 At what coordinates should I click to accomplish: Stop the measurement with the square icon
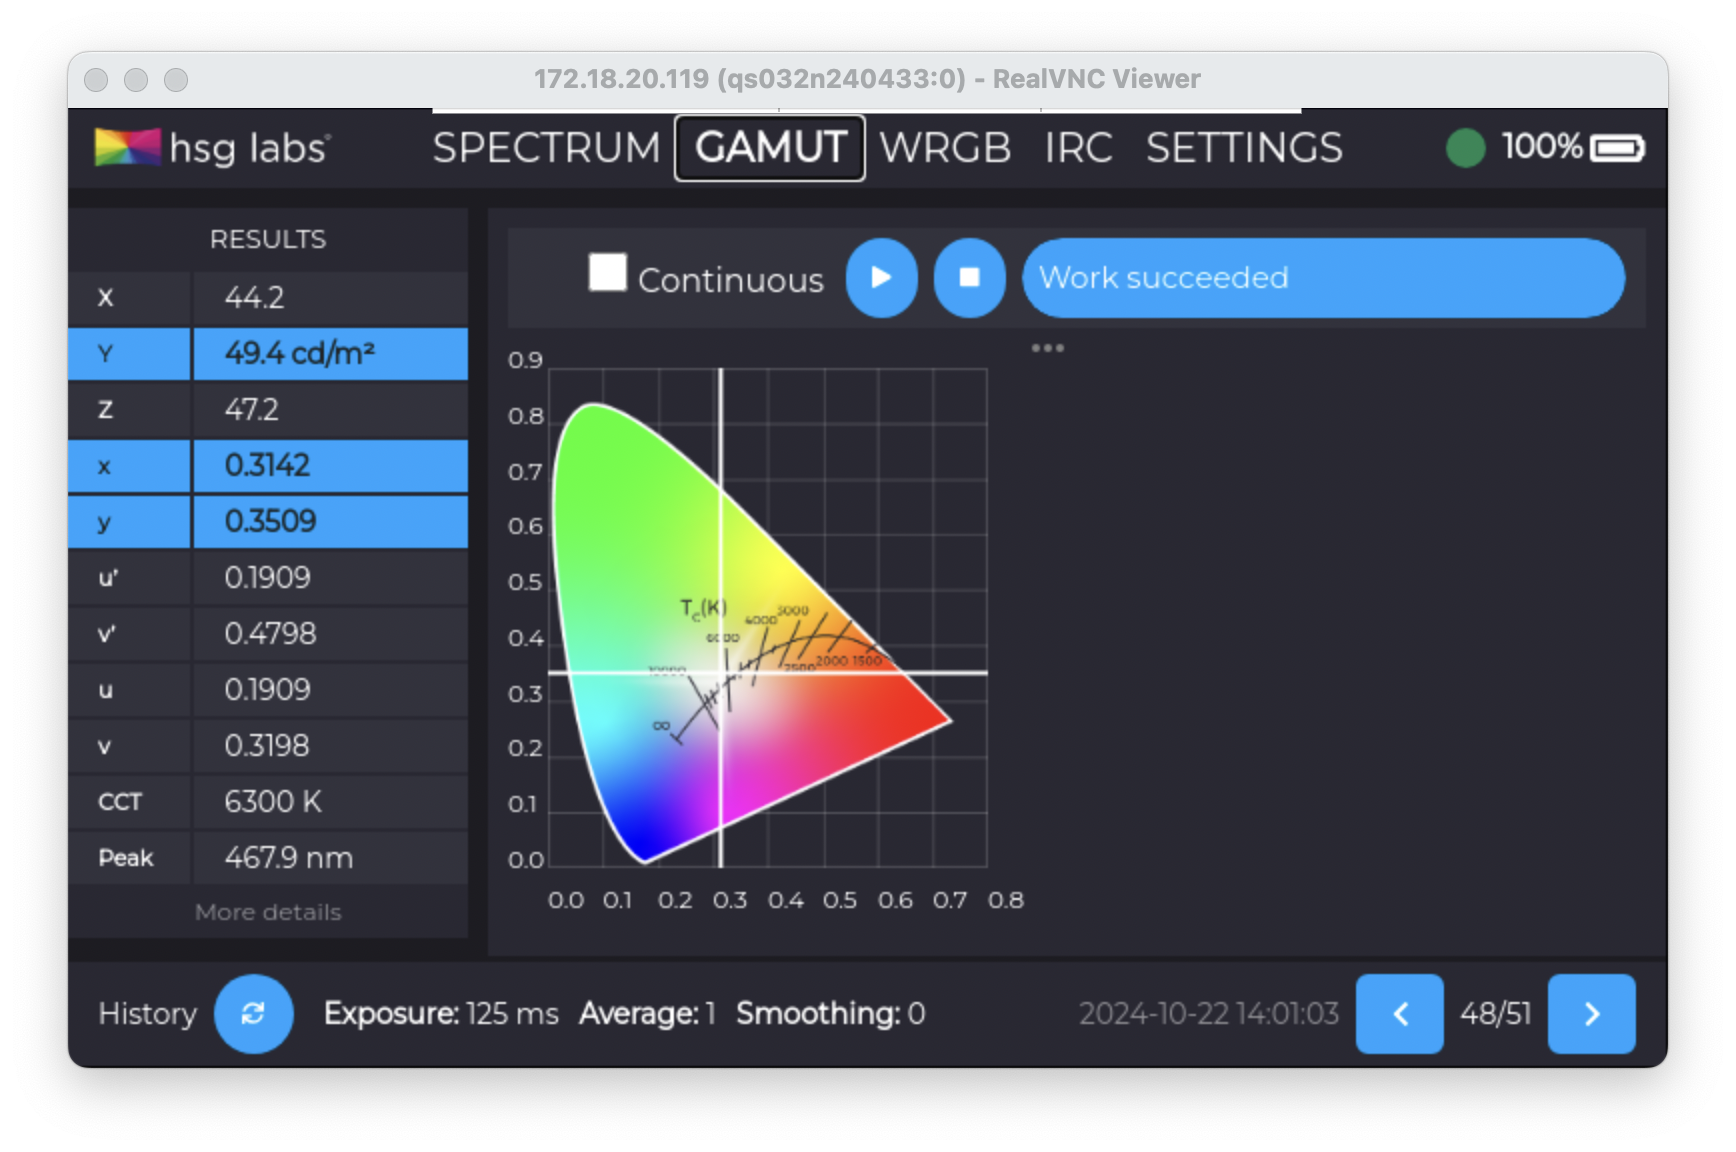coord(968,278)
